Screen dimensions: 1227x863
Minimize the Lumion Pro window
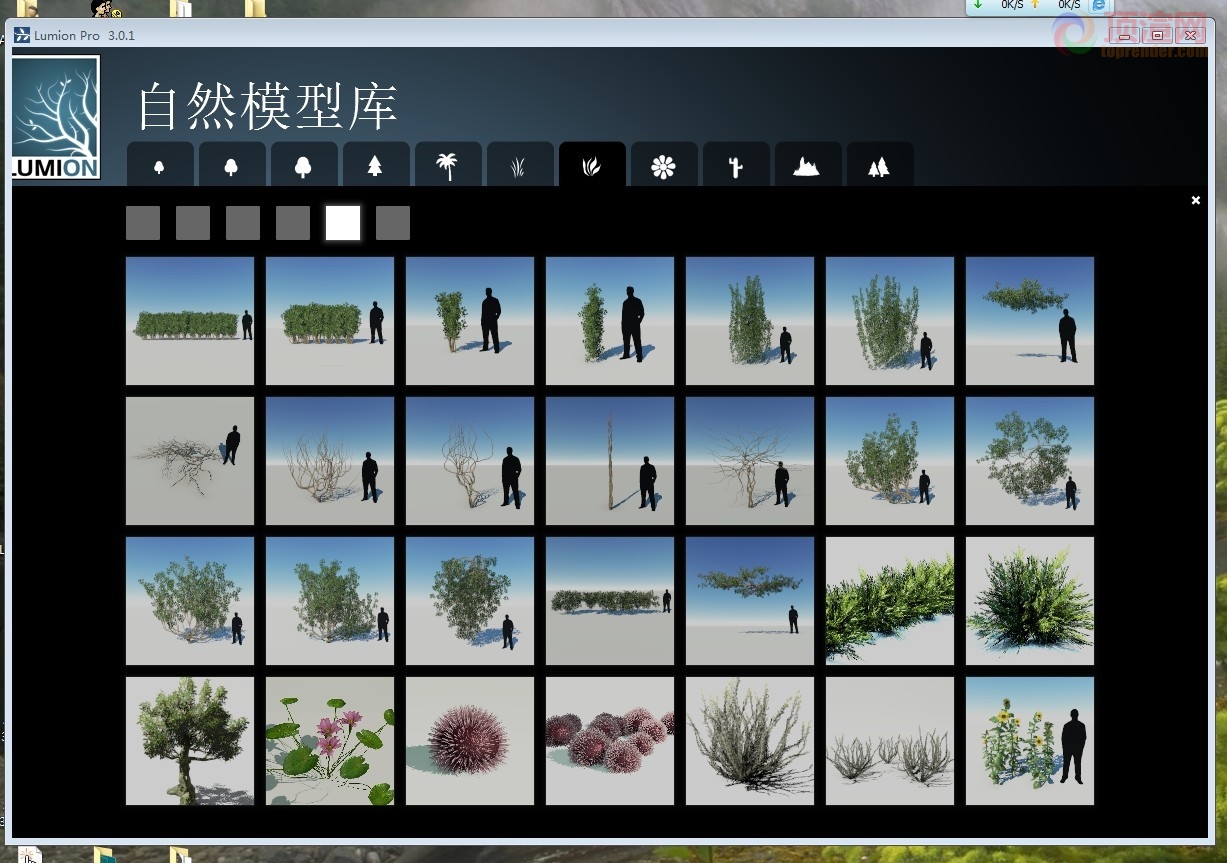pyautogui.click(x=1124, y=35)
